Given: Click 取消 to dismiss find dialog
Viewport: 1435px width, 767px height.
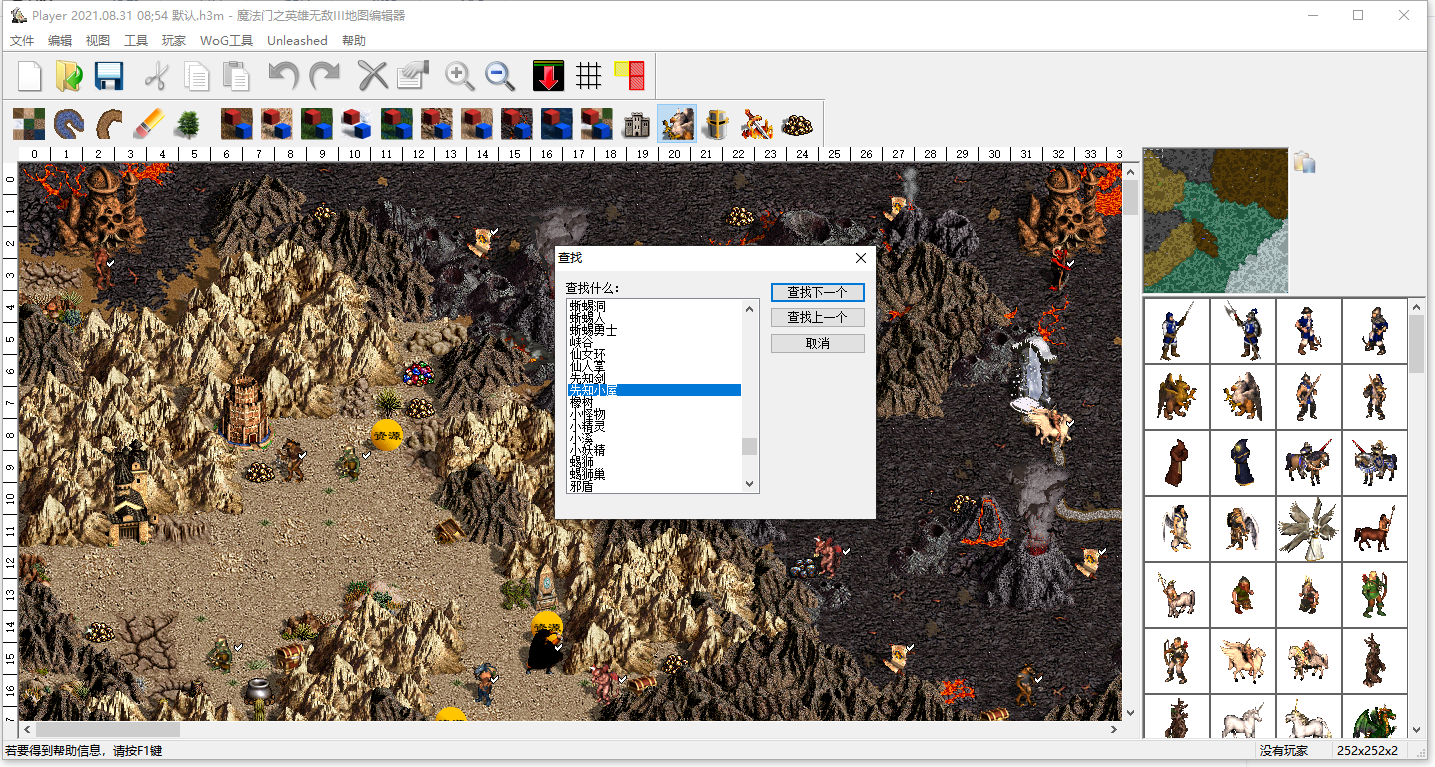Looking at the screenshot, I should click(818, 344).
